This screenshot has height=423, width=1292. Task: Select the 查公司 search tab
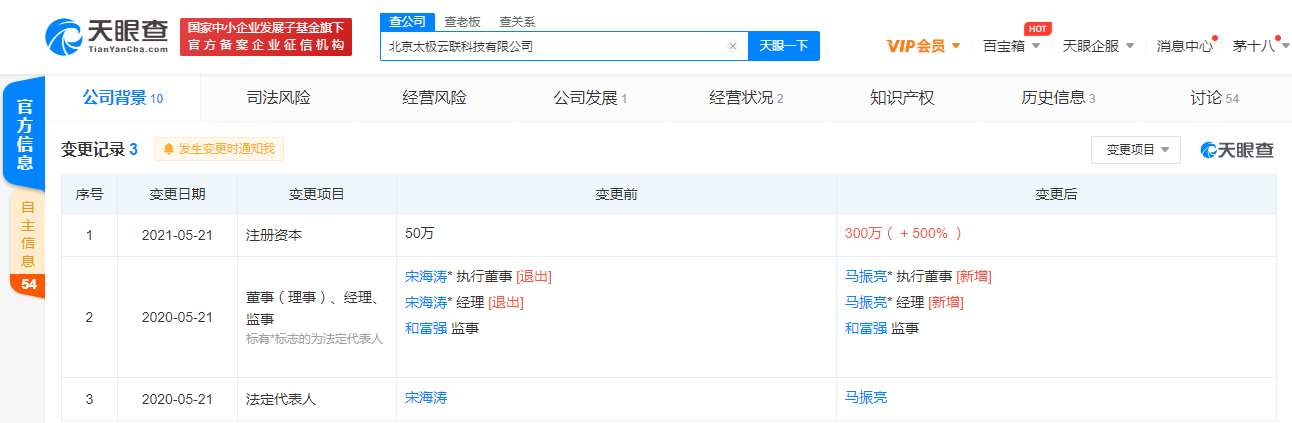pos(407,21)
